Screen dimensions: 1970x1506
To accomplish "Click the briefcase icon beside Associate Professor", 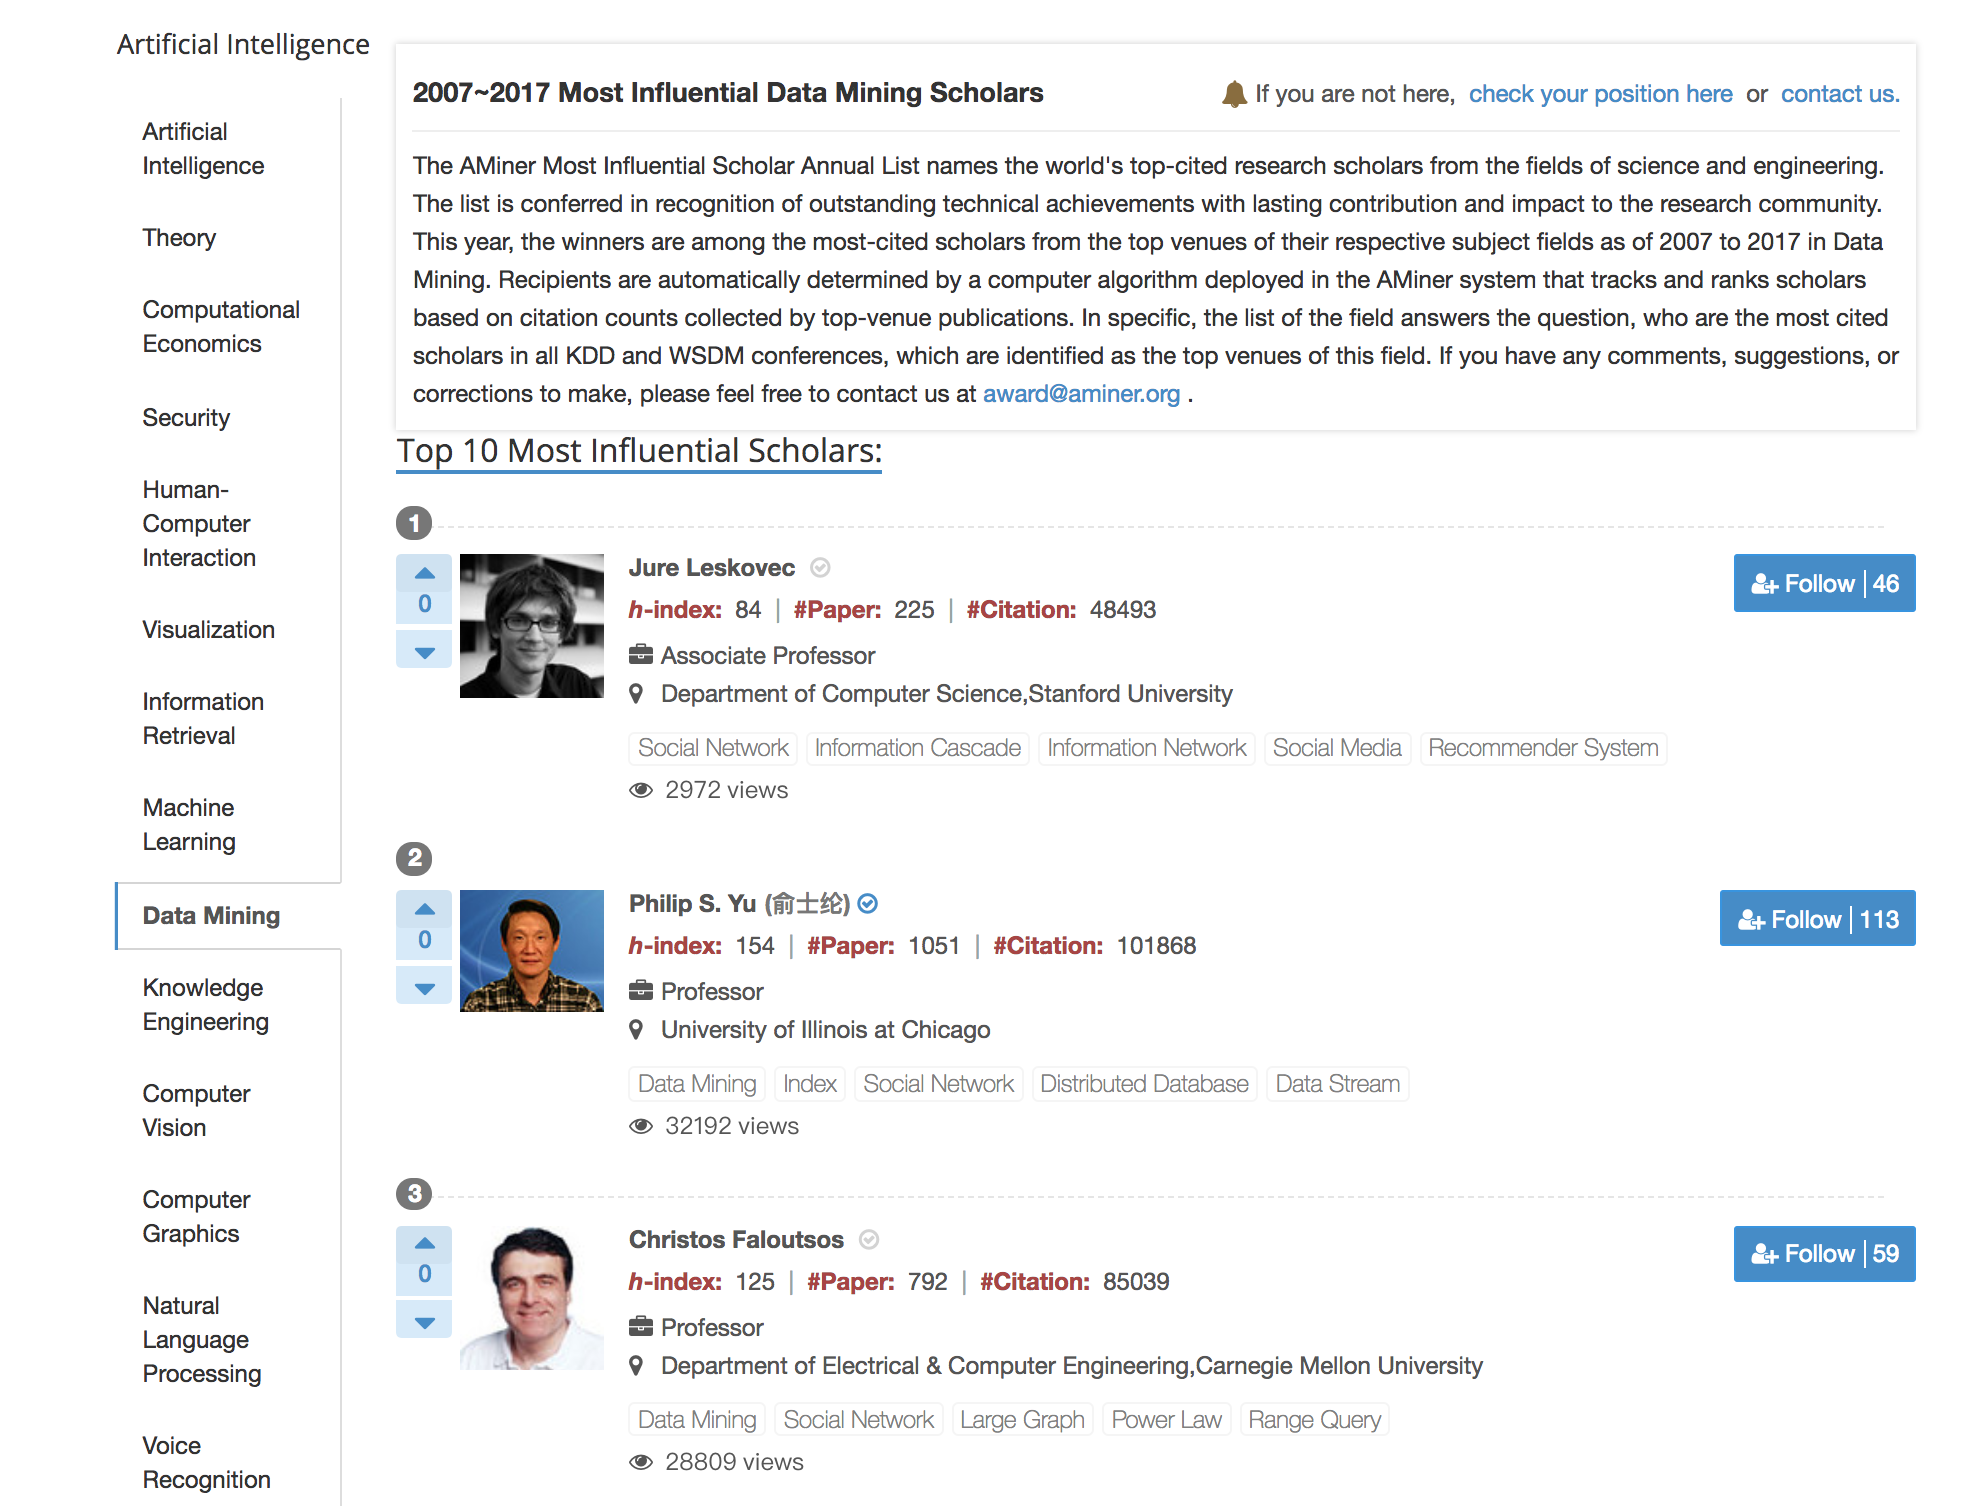I will [641, 655].
